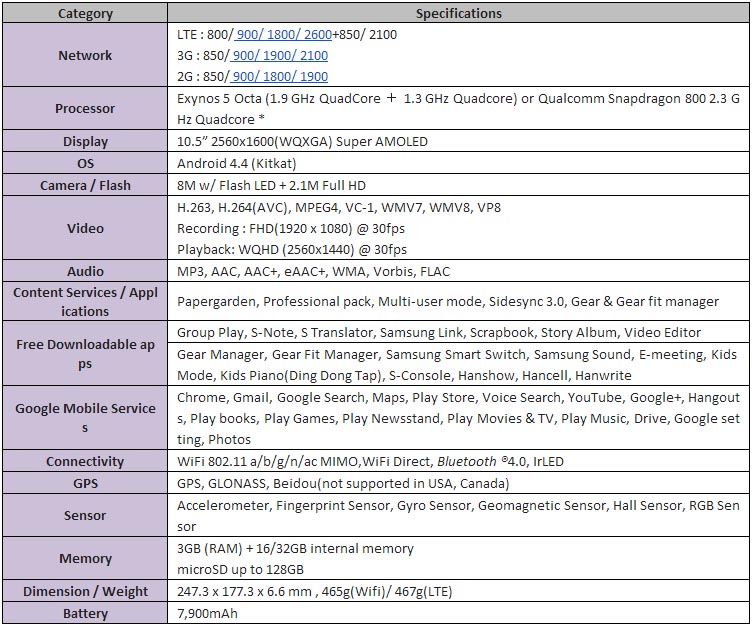Click the LTE 900/1800/2600 hyperlink

[283, 35]
